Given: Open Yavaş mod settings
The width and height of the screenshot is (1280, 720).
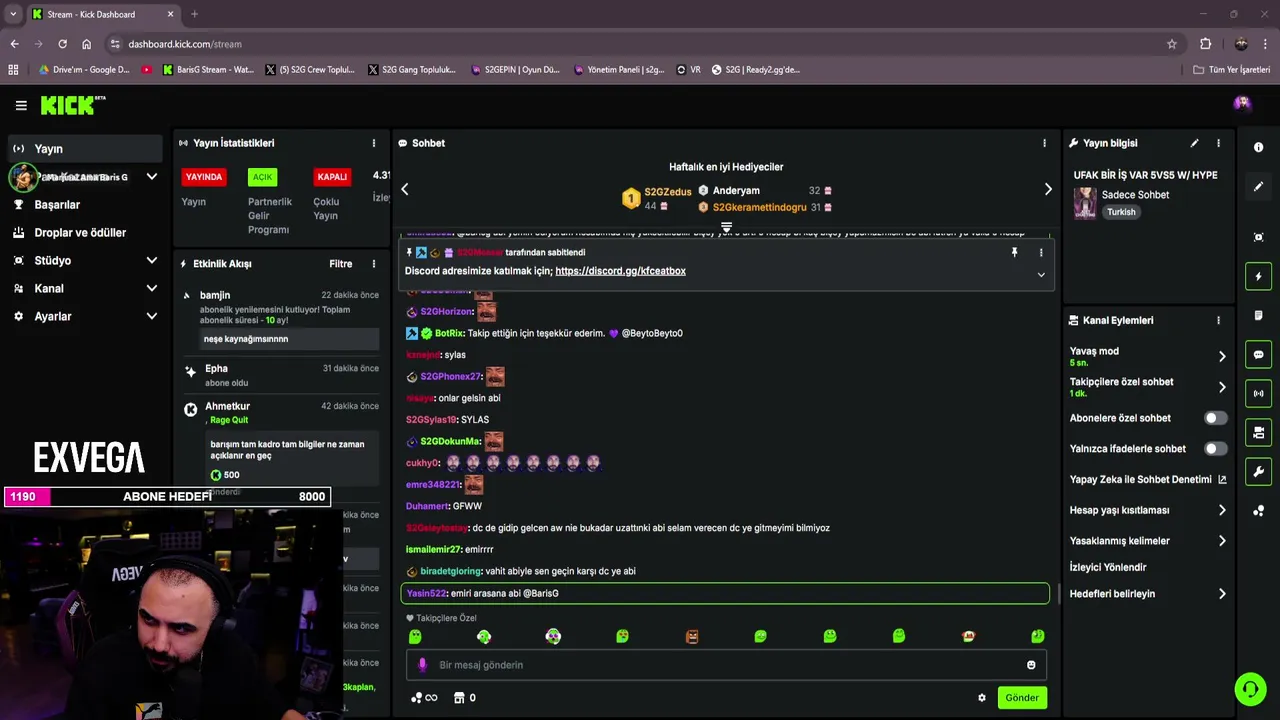Looking at the screenshot, I should click(1148, 356).
